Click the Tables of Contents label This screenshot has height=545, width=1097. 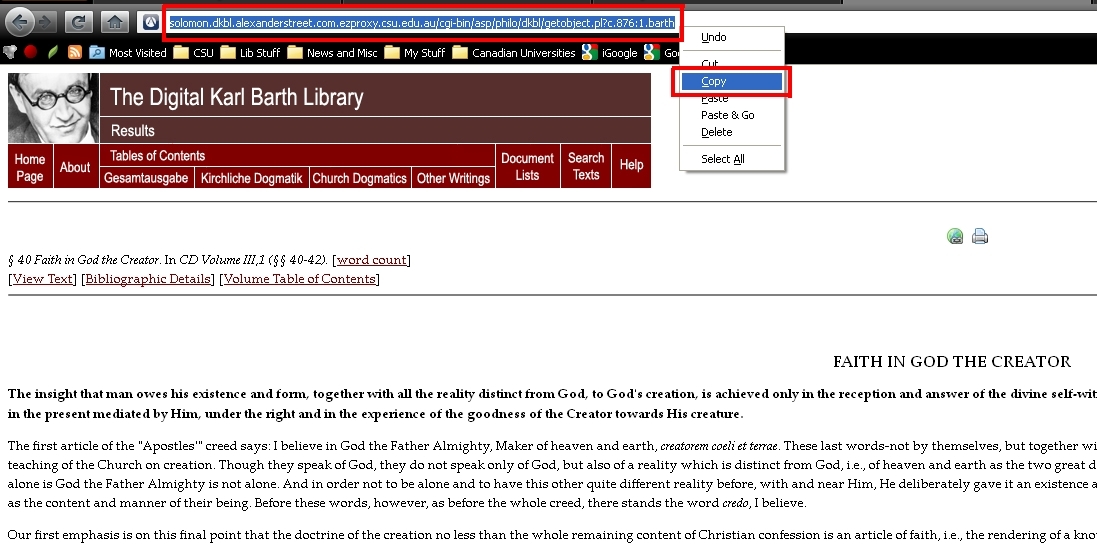(157, 155)
